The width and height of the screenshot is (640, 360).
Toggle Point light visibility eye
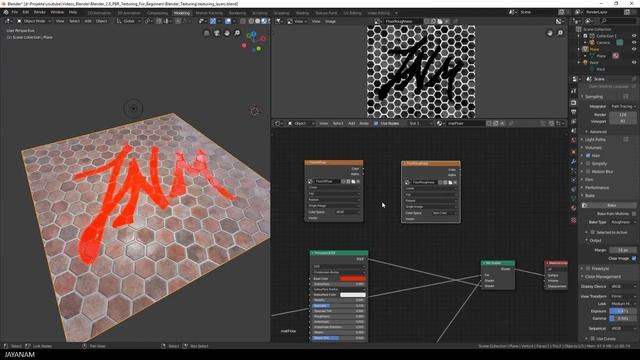point(634,62)
